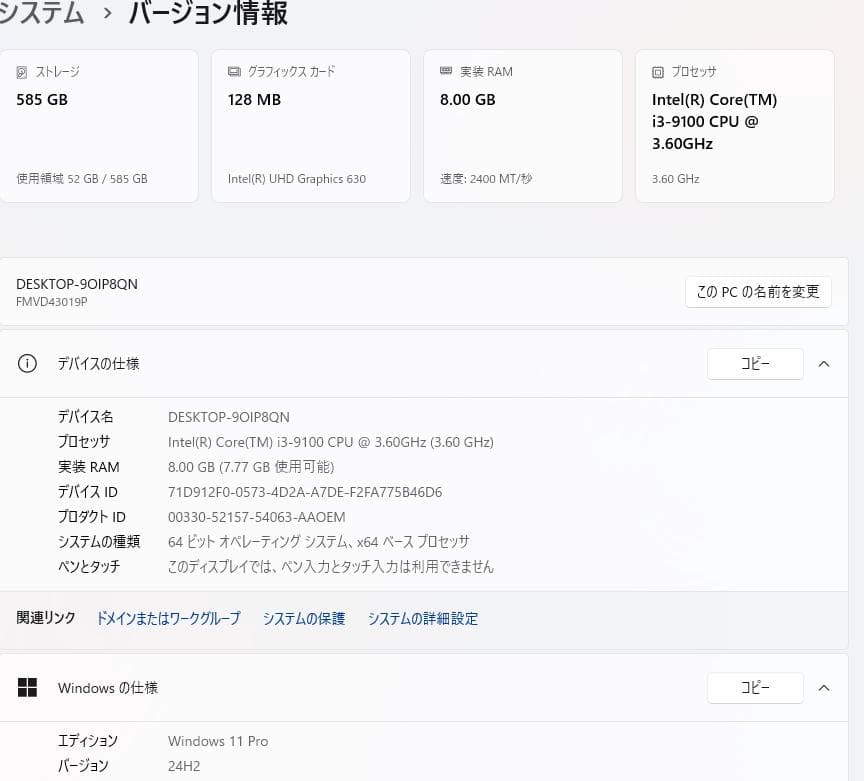864x781 pixels.
Task: Click the プロセッサ card icon
Action: coord(658,71)
